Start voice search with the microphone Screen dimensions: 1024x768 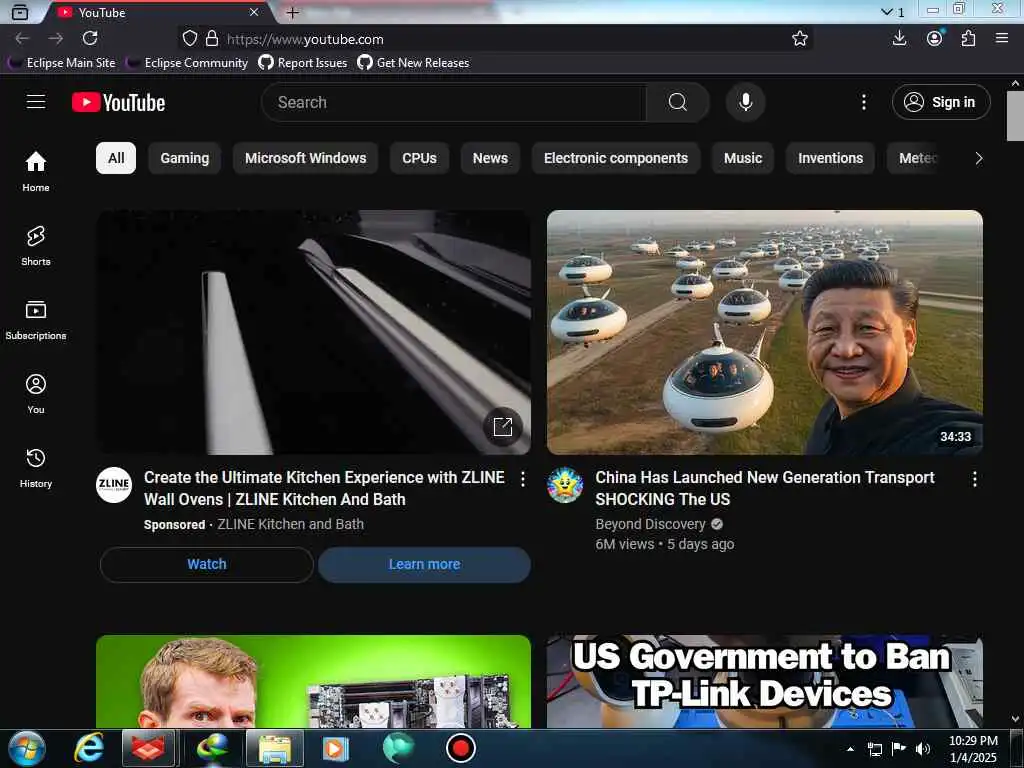pos(745,102)
